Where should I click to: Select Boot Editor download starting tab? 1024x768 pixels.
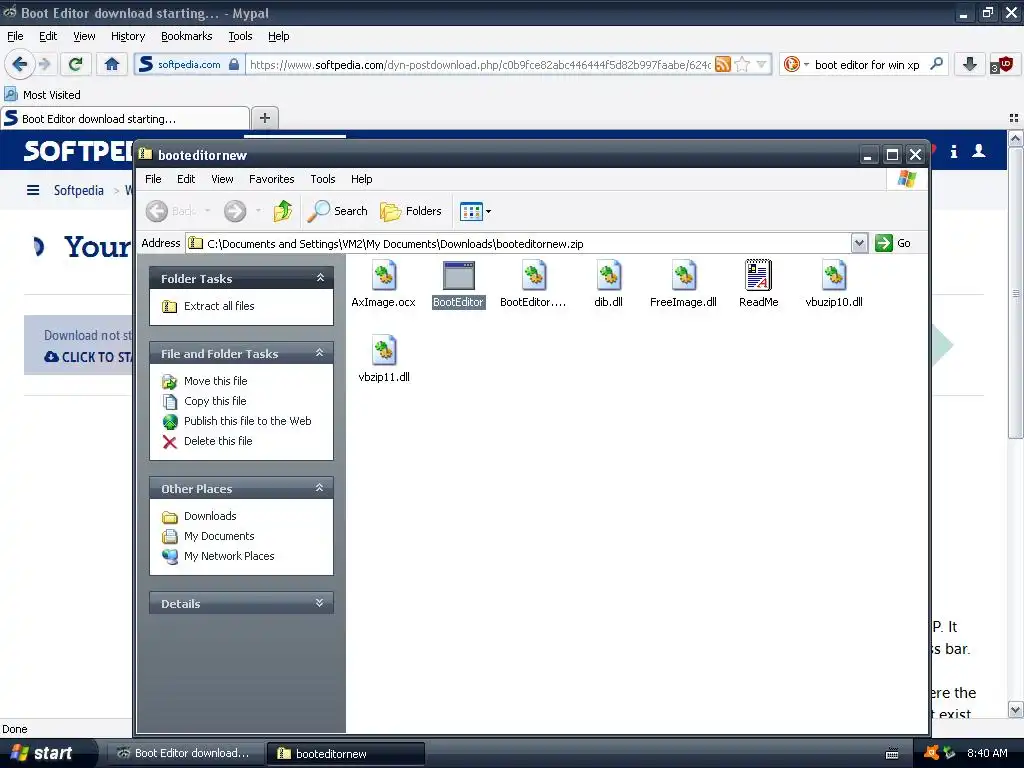tap(125, 119)
